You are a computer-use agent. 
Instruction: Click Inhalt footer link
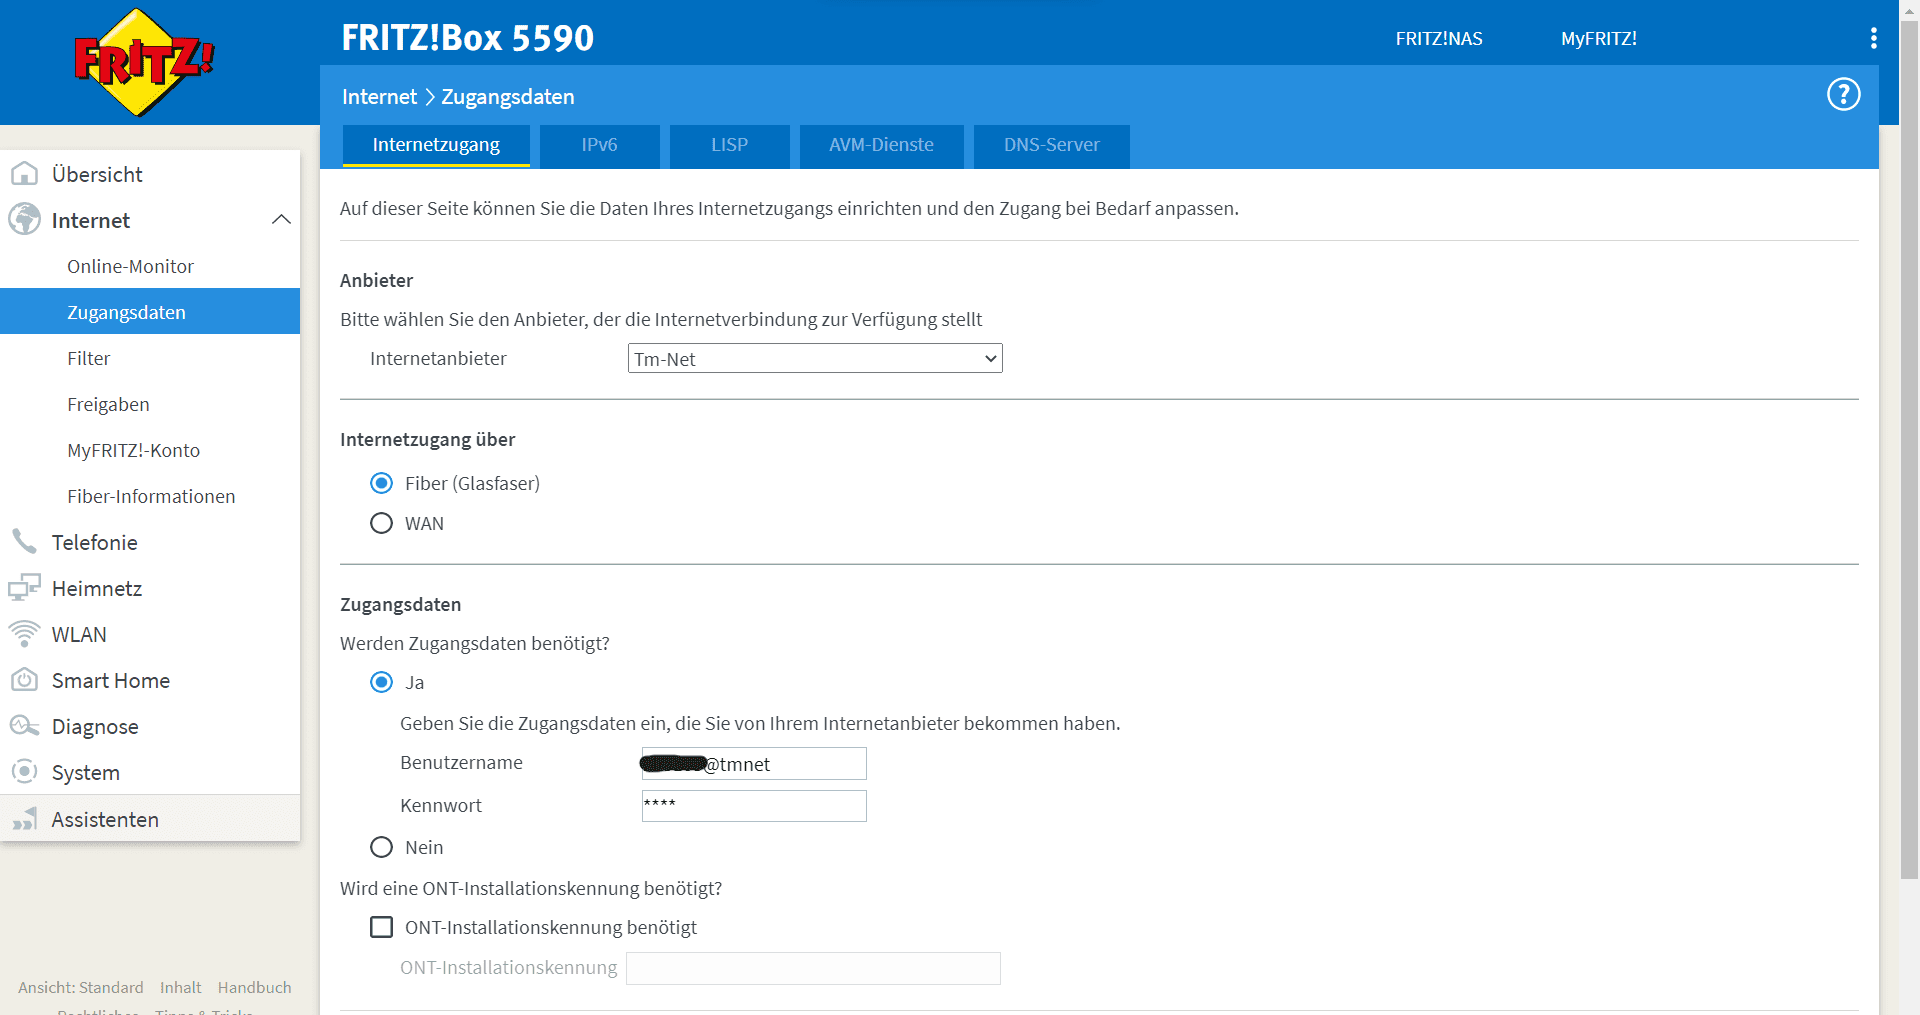click(x=180, y=987)
